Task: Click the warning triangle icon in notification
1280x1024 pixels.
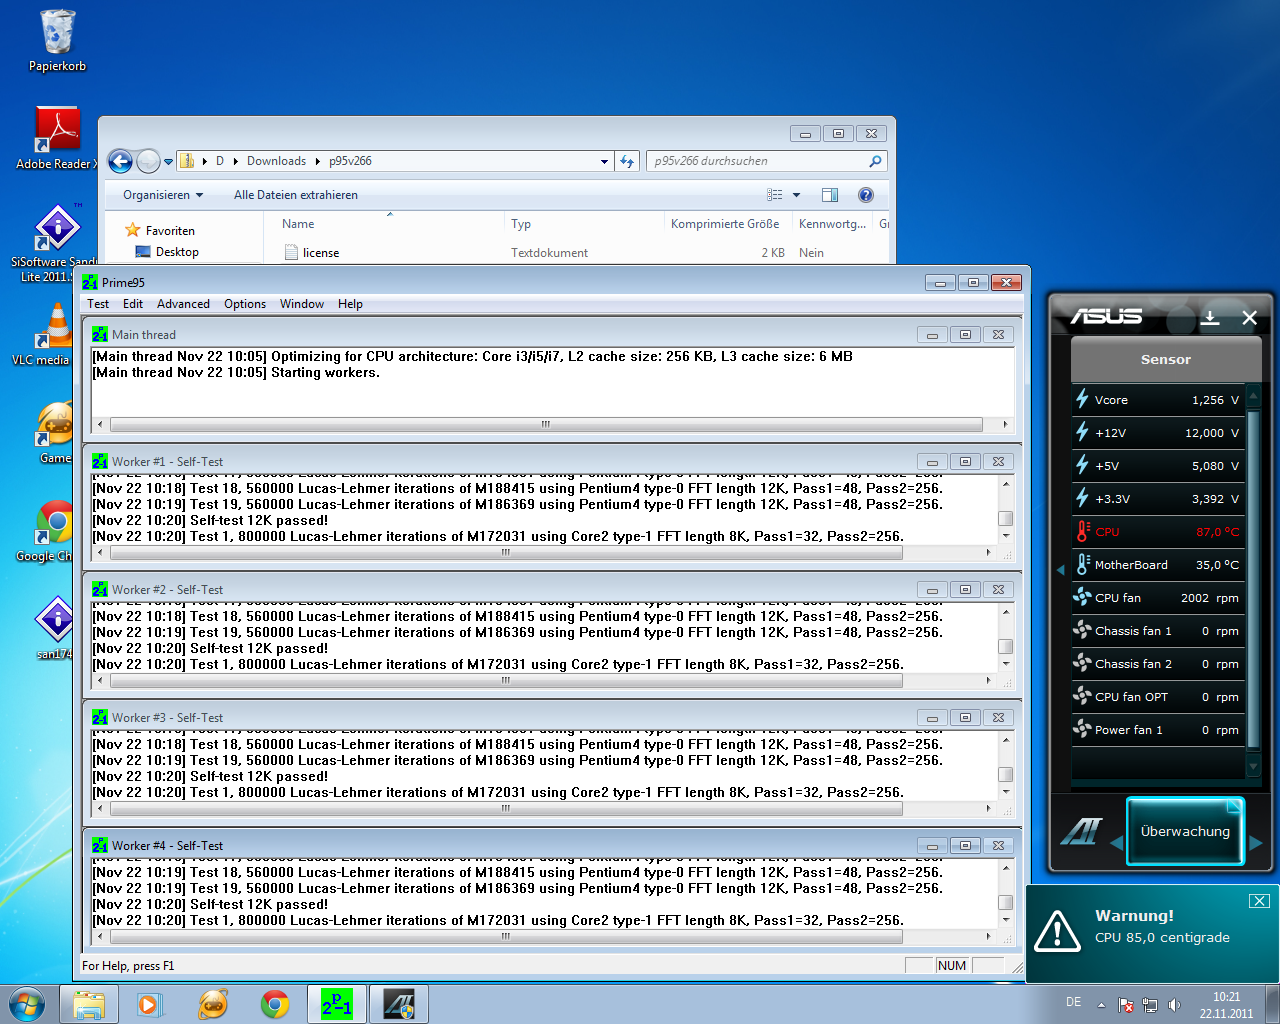Action: [x=1057, y=930]
